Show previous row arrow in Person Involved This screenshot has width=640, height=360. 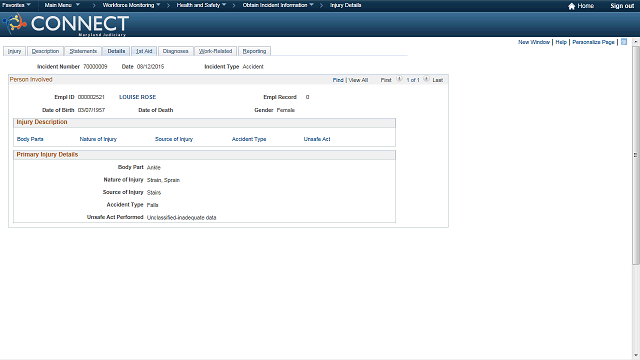[x=399, y=79]
